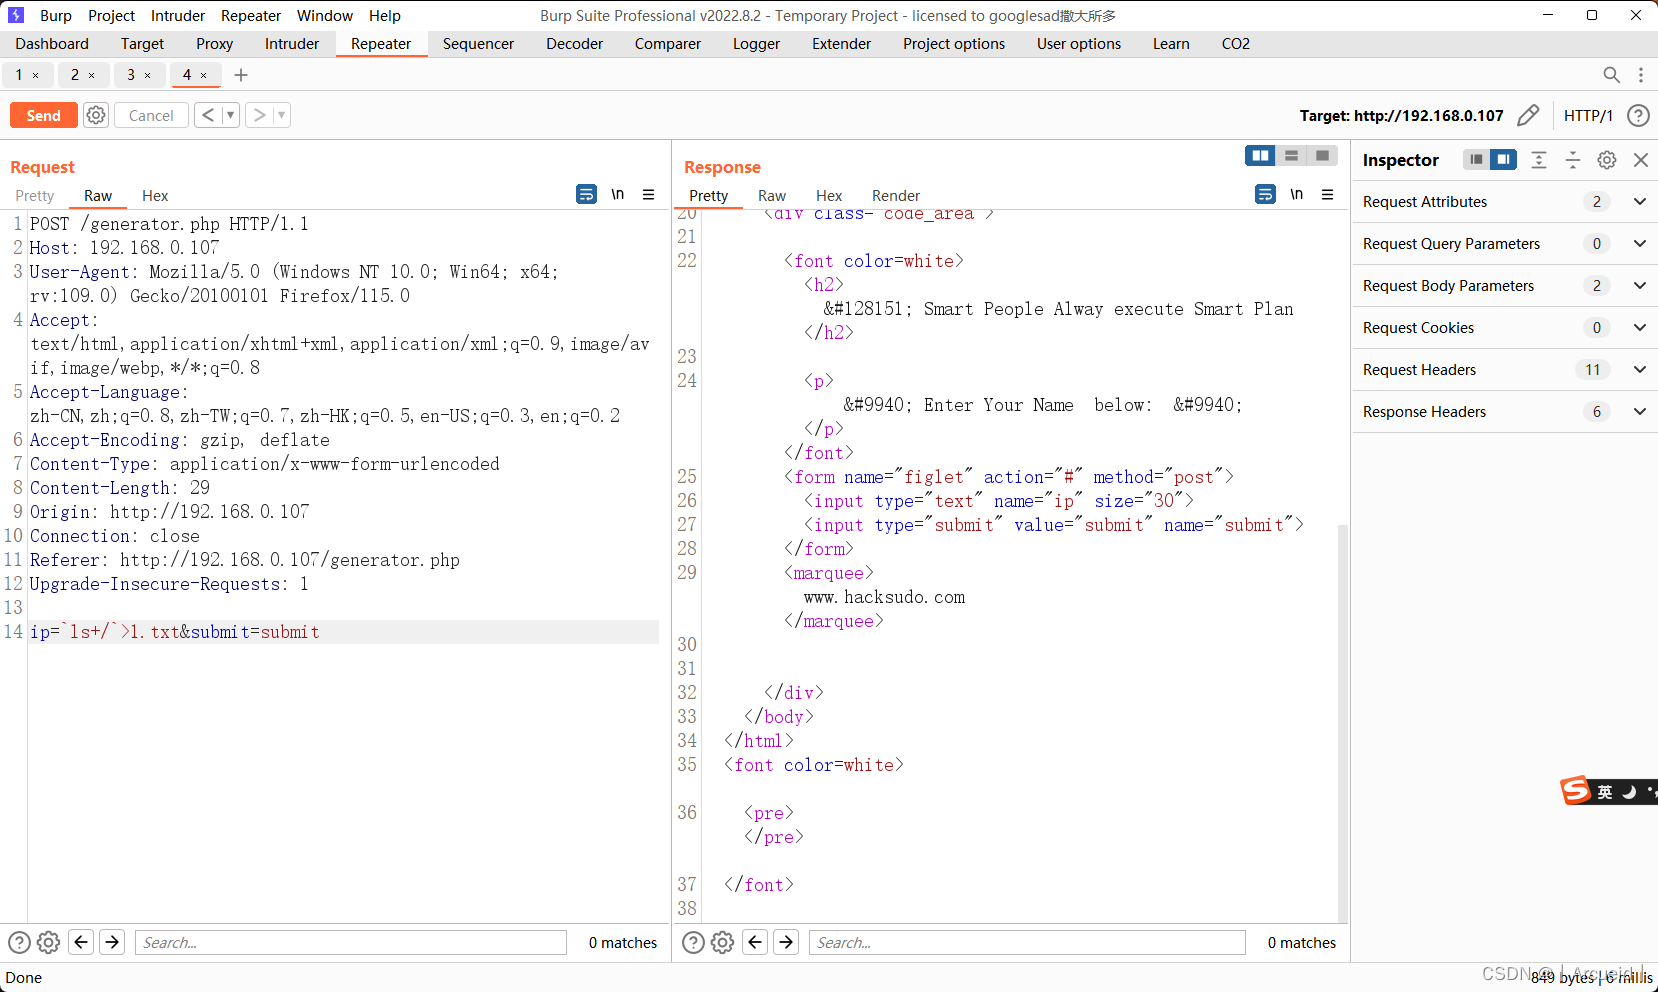This screenshot has width=1658, height=992.
Task: Dock Inspector in left layout
Action: point(1476,160)
